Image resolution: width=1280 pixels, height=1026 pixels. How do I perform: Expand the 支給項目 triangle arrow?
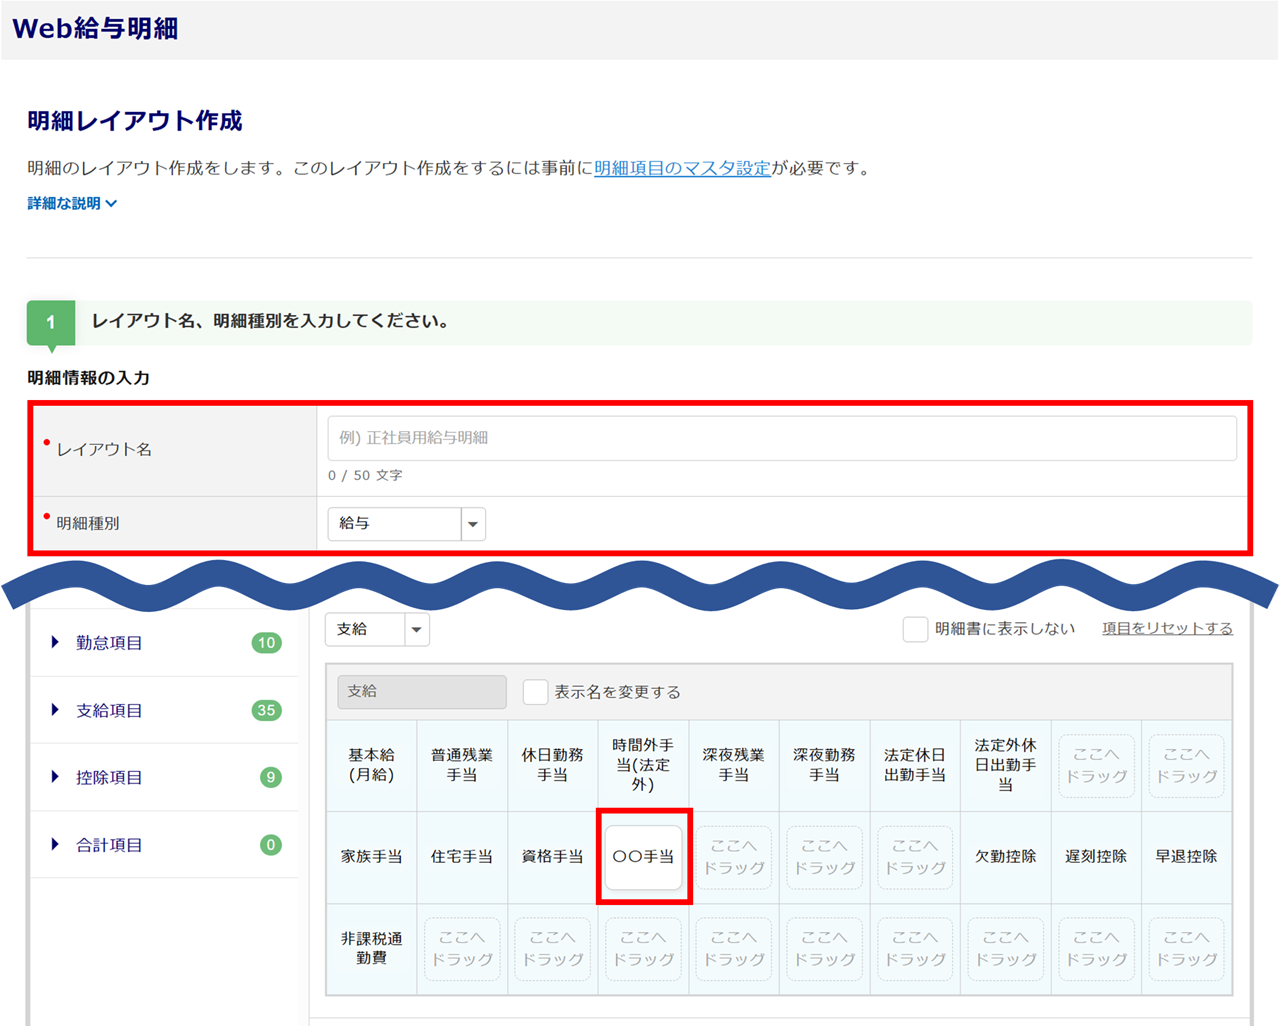tap(55, 710)
